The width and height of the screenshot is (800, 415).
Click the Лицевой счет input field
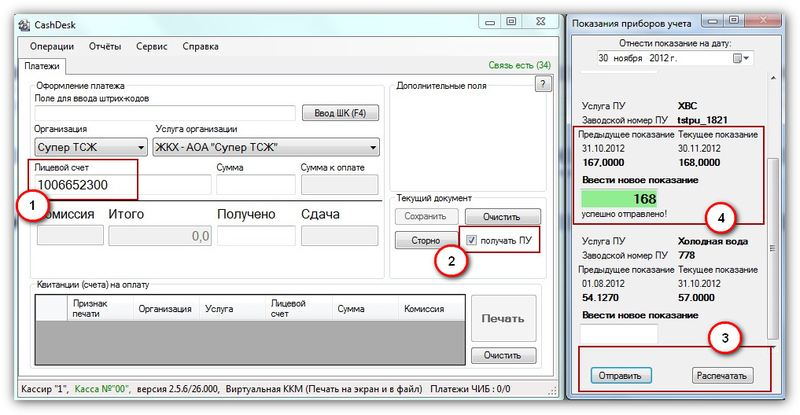85,185
